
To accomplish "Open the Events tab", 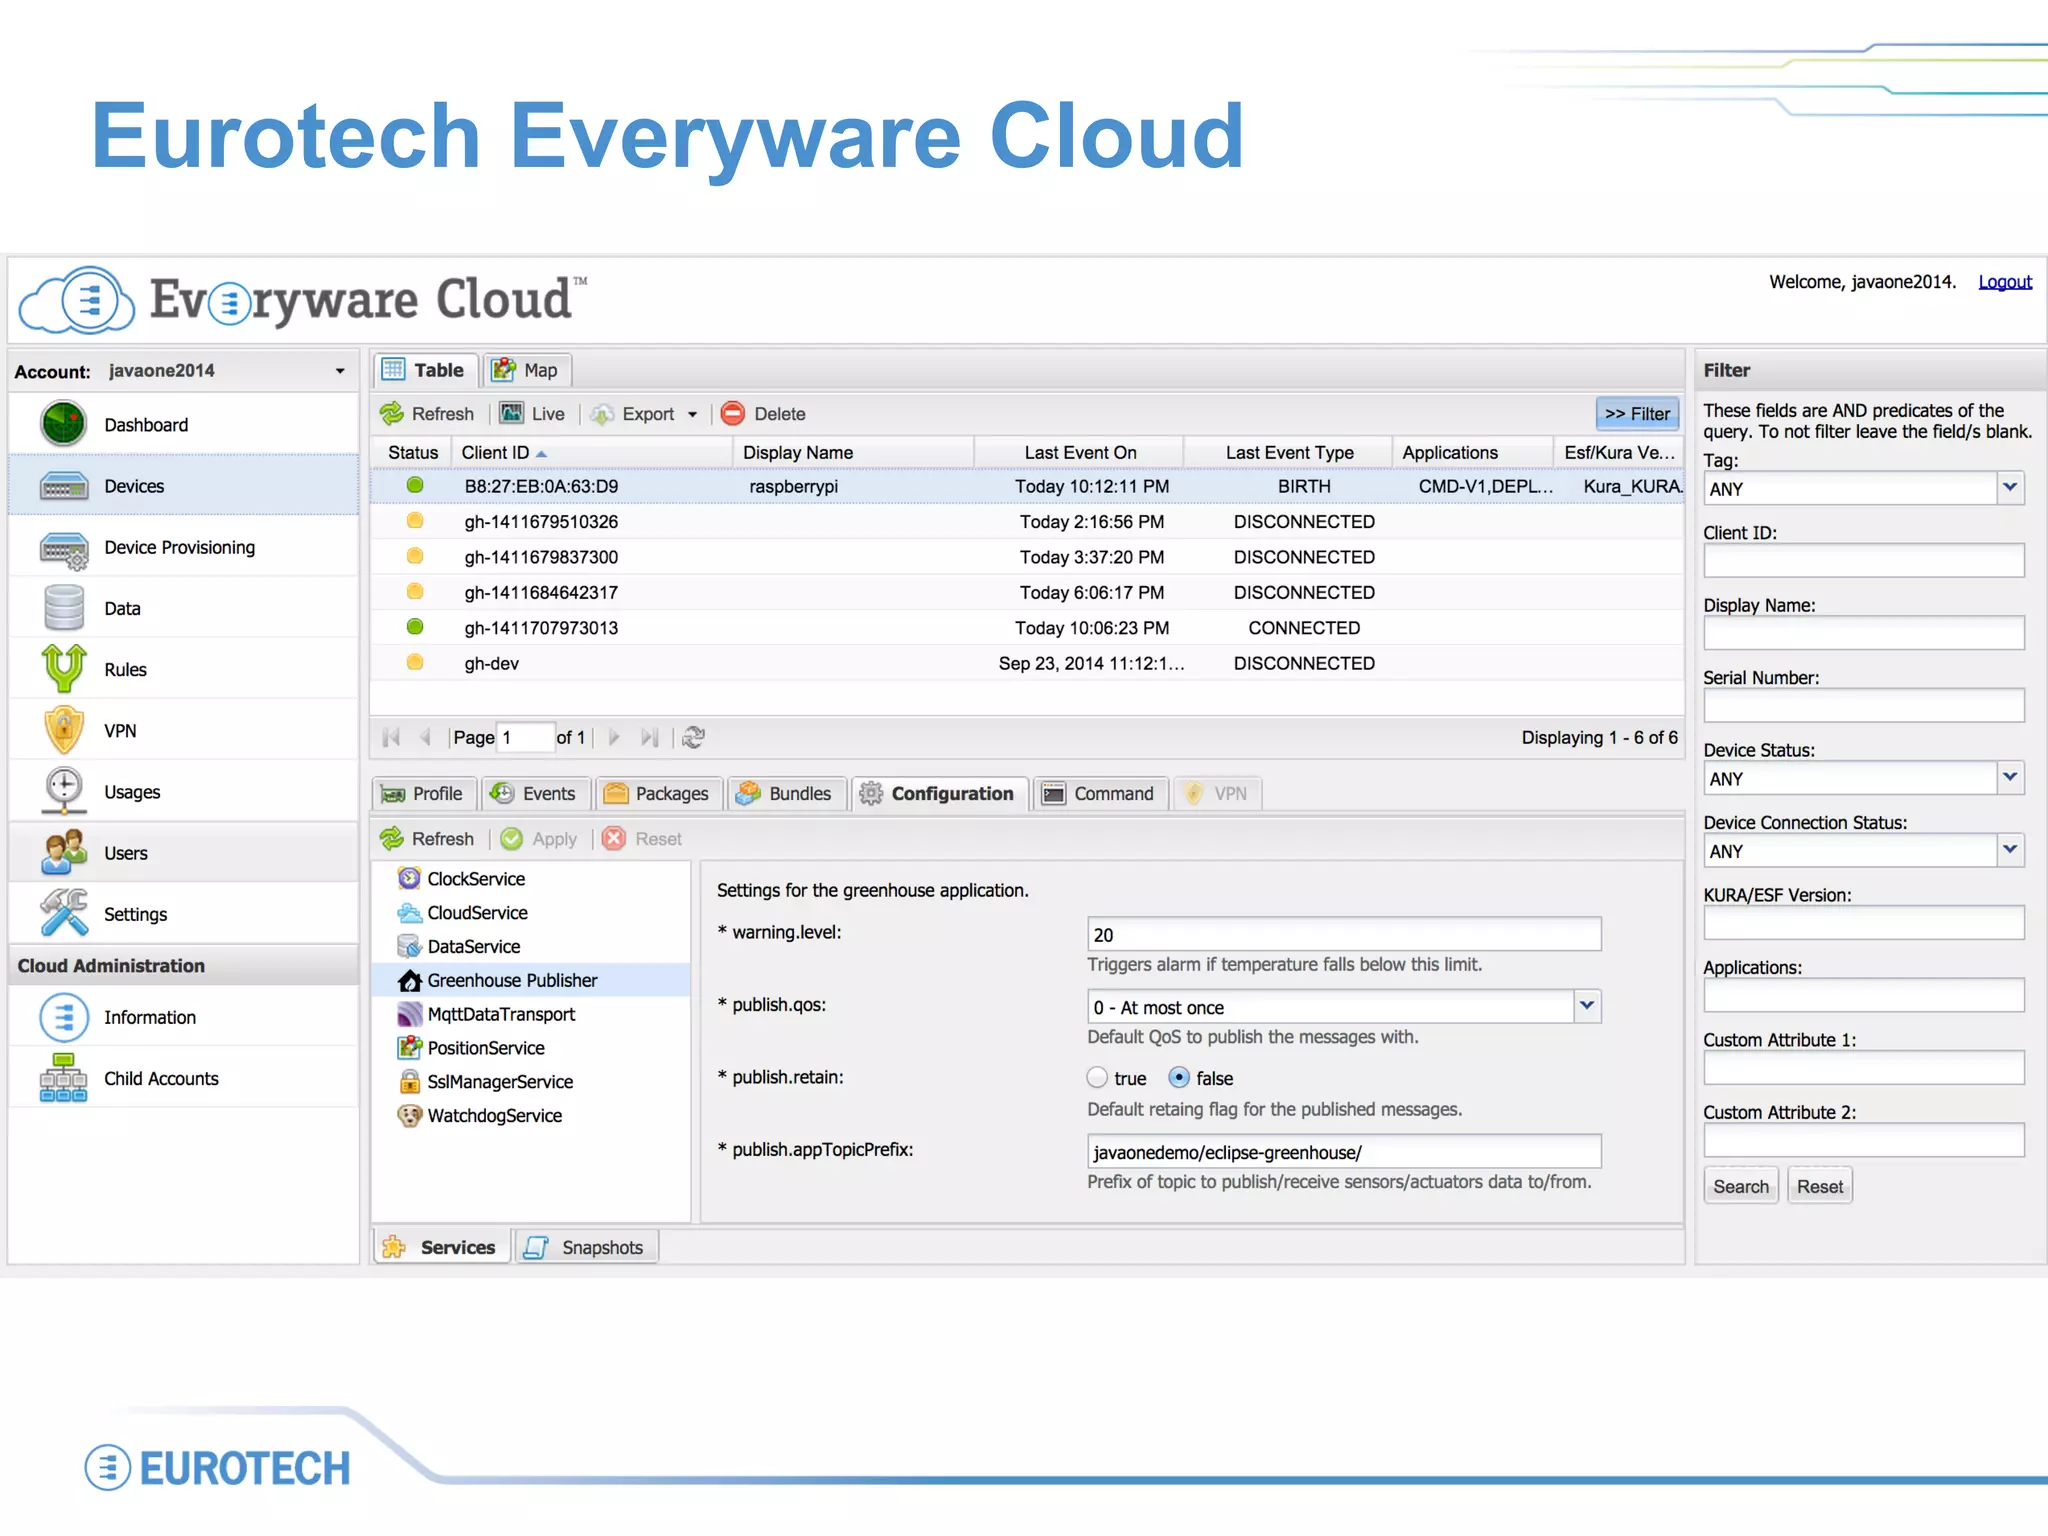I will (535, 793).
